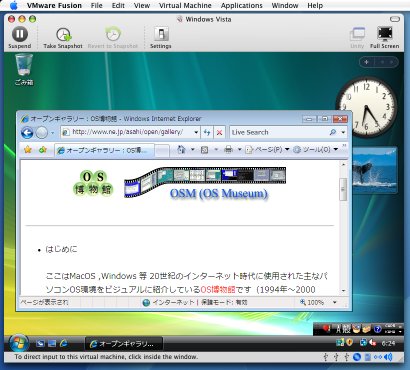
Task: Click the OSM (OS Museum) heading link
Action: tap(219, 194)
